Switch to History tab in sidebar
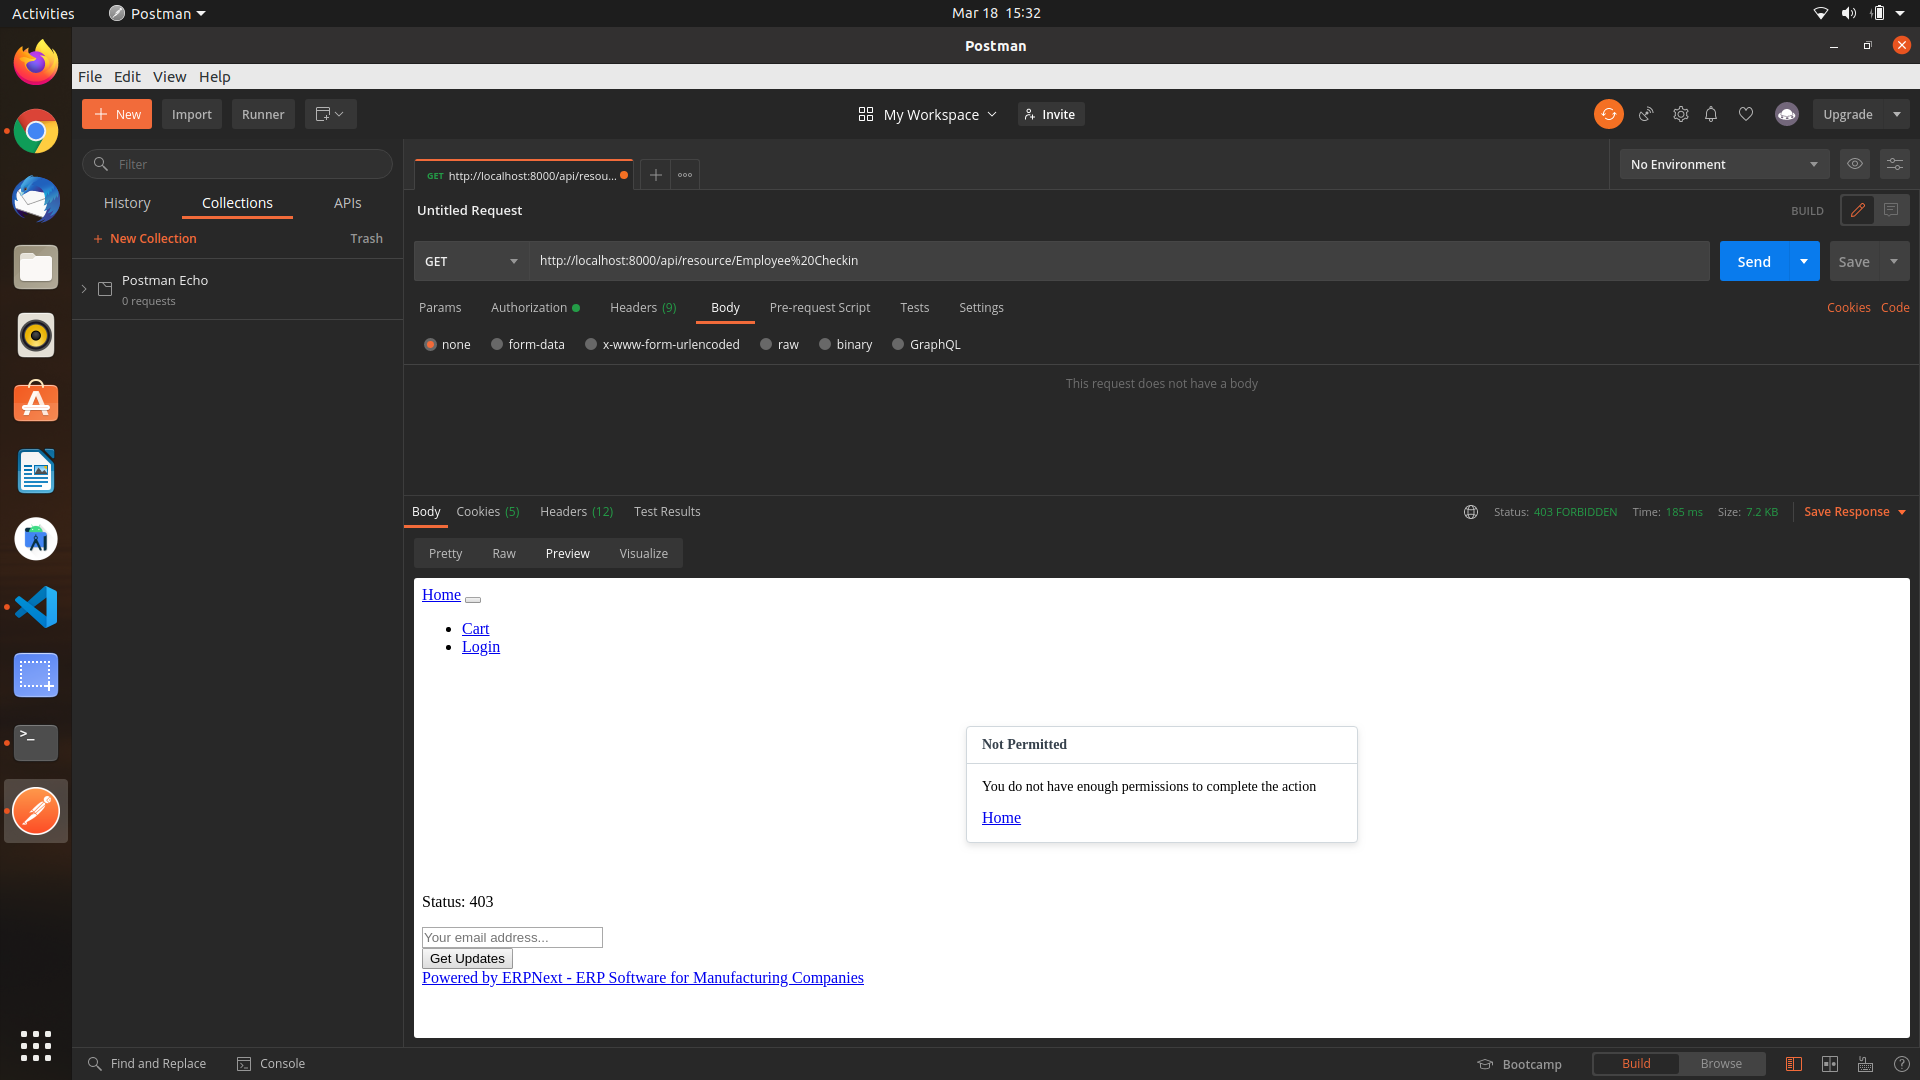Screen dimensions: 1920x1080 point(127,203)
